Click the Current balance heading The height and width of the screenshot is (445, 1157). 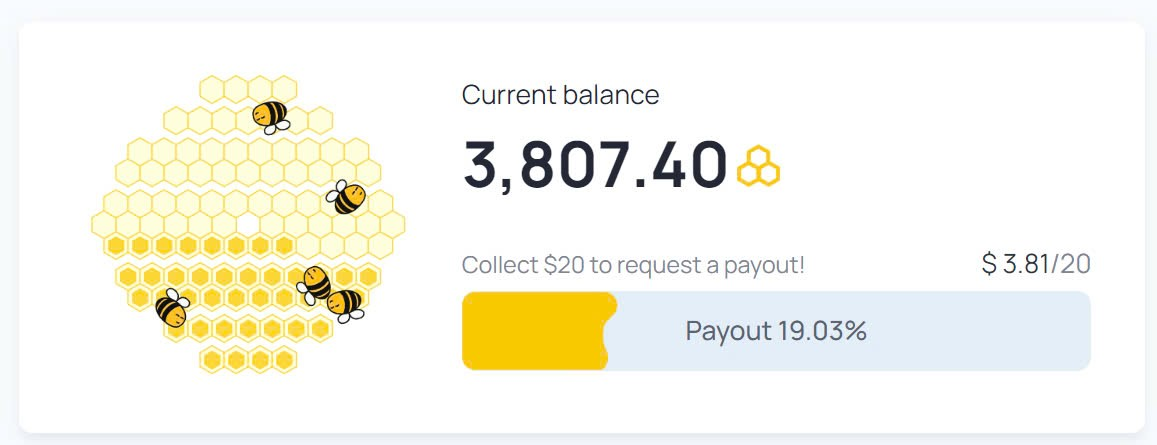pos(560,95)
